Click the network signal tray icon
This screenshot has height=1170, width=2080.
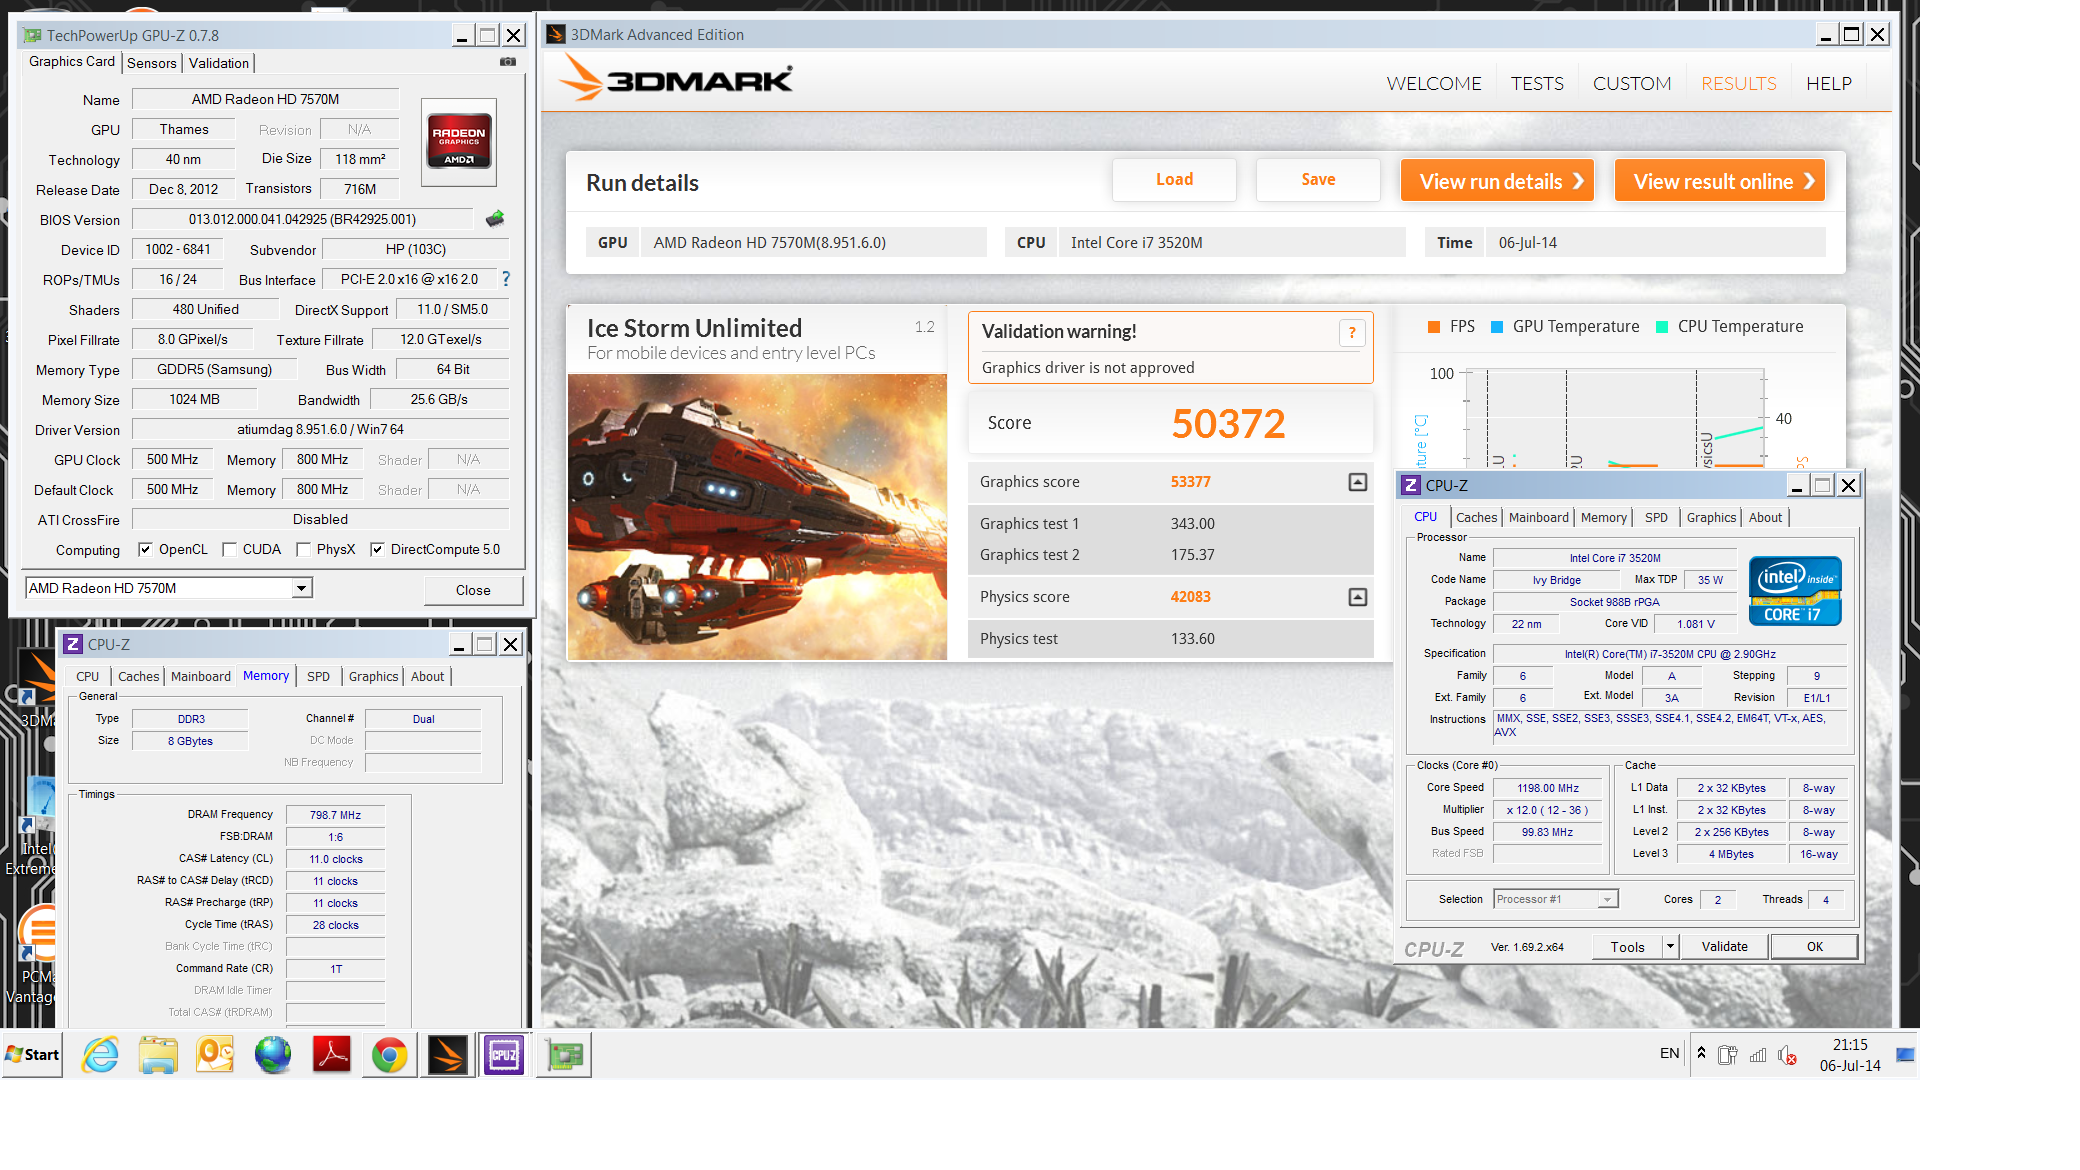click(x=1758, y=1055)
